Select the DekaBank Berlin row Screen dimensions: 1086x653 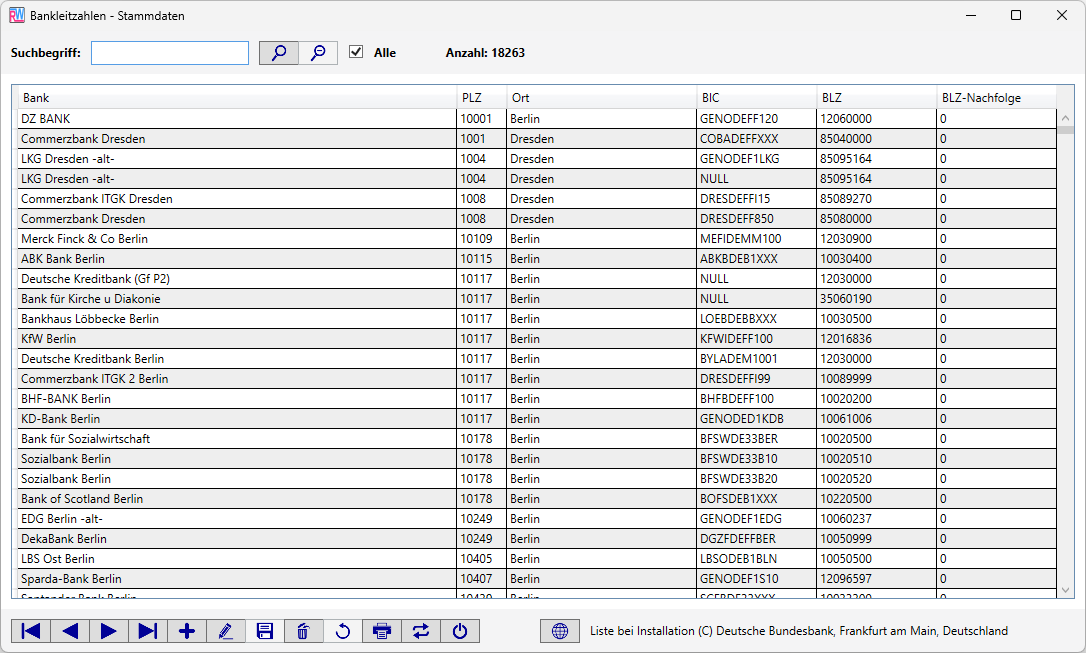[537, 539]
